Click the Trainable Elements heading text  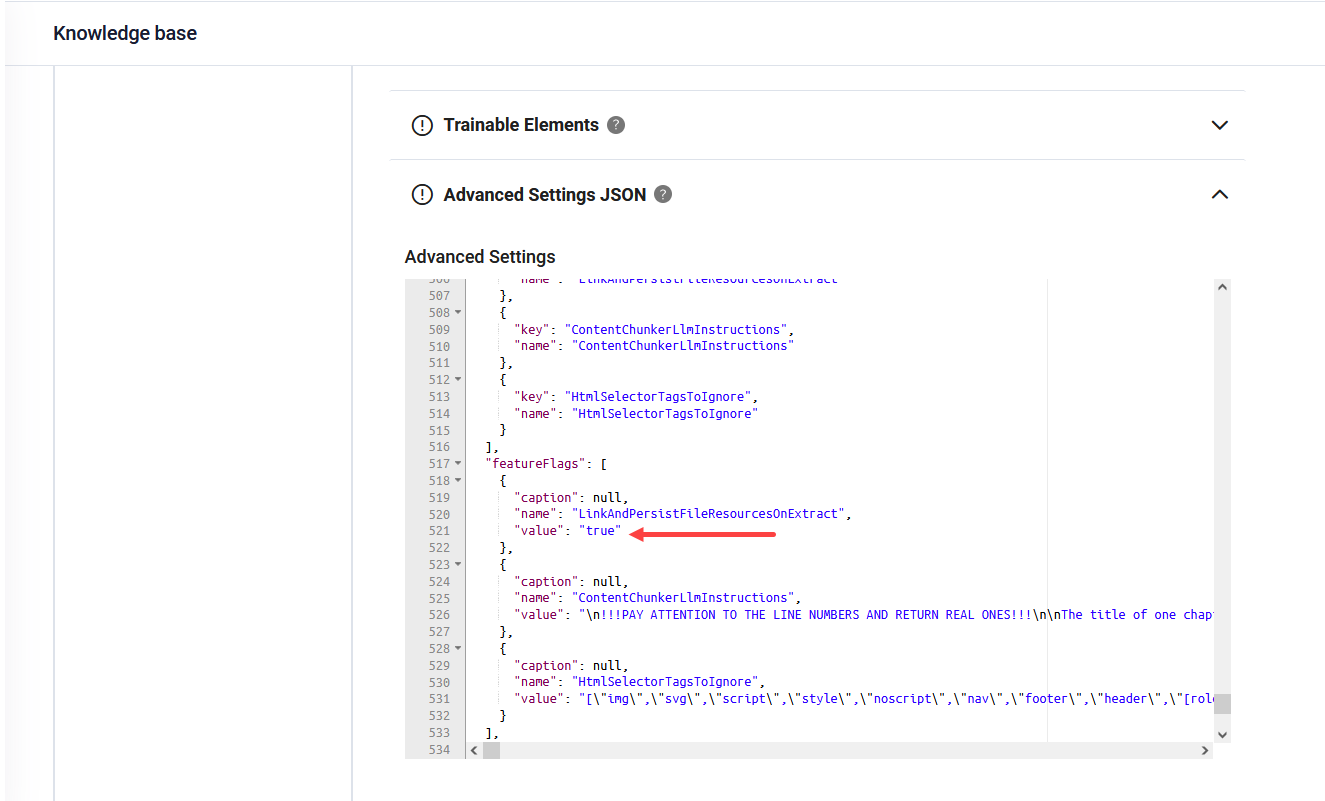pyautogui.click(x=521, y=125)
